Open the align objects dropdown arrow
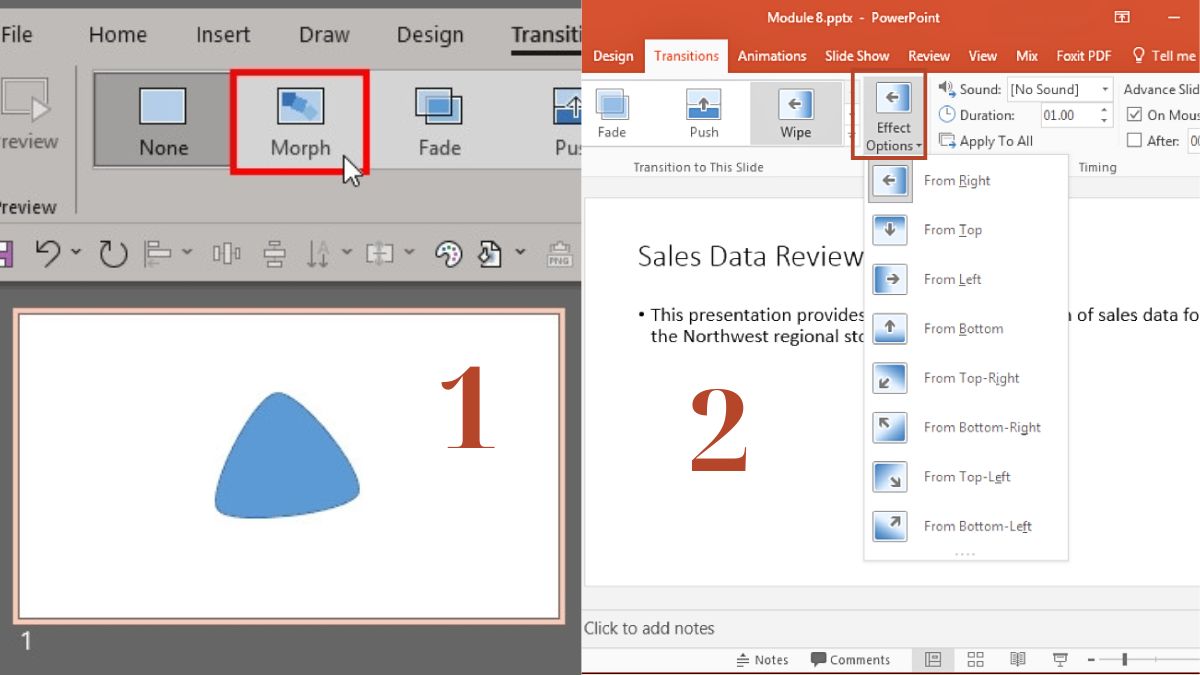This screenshot has width=1200, height=675. click(187, 254)
